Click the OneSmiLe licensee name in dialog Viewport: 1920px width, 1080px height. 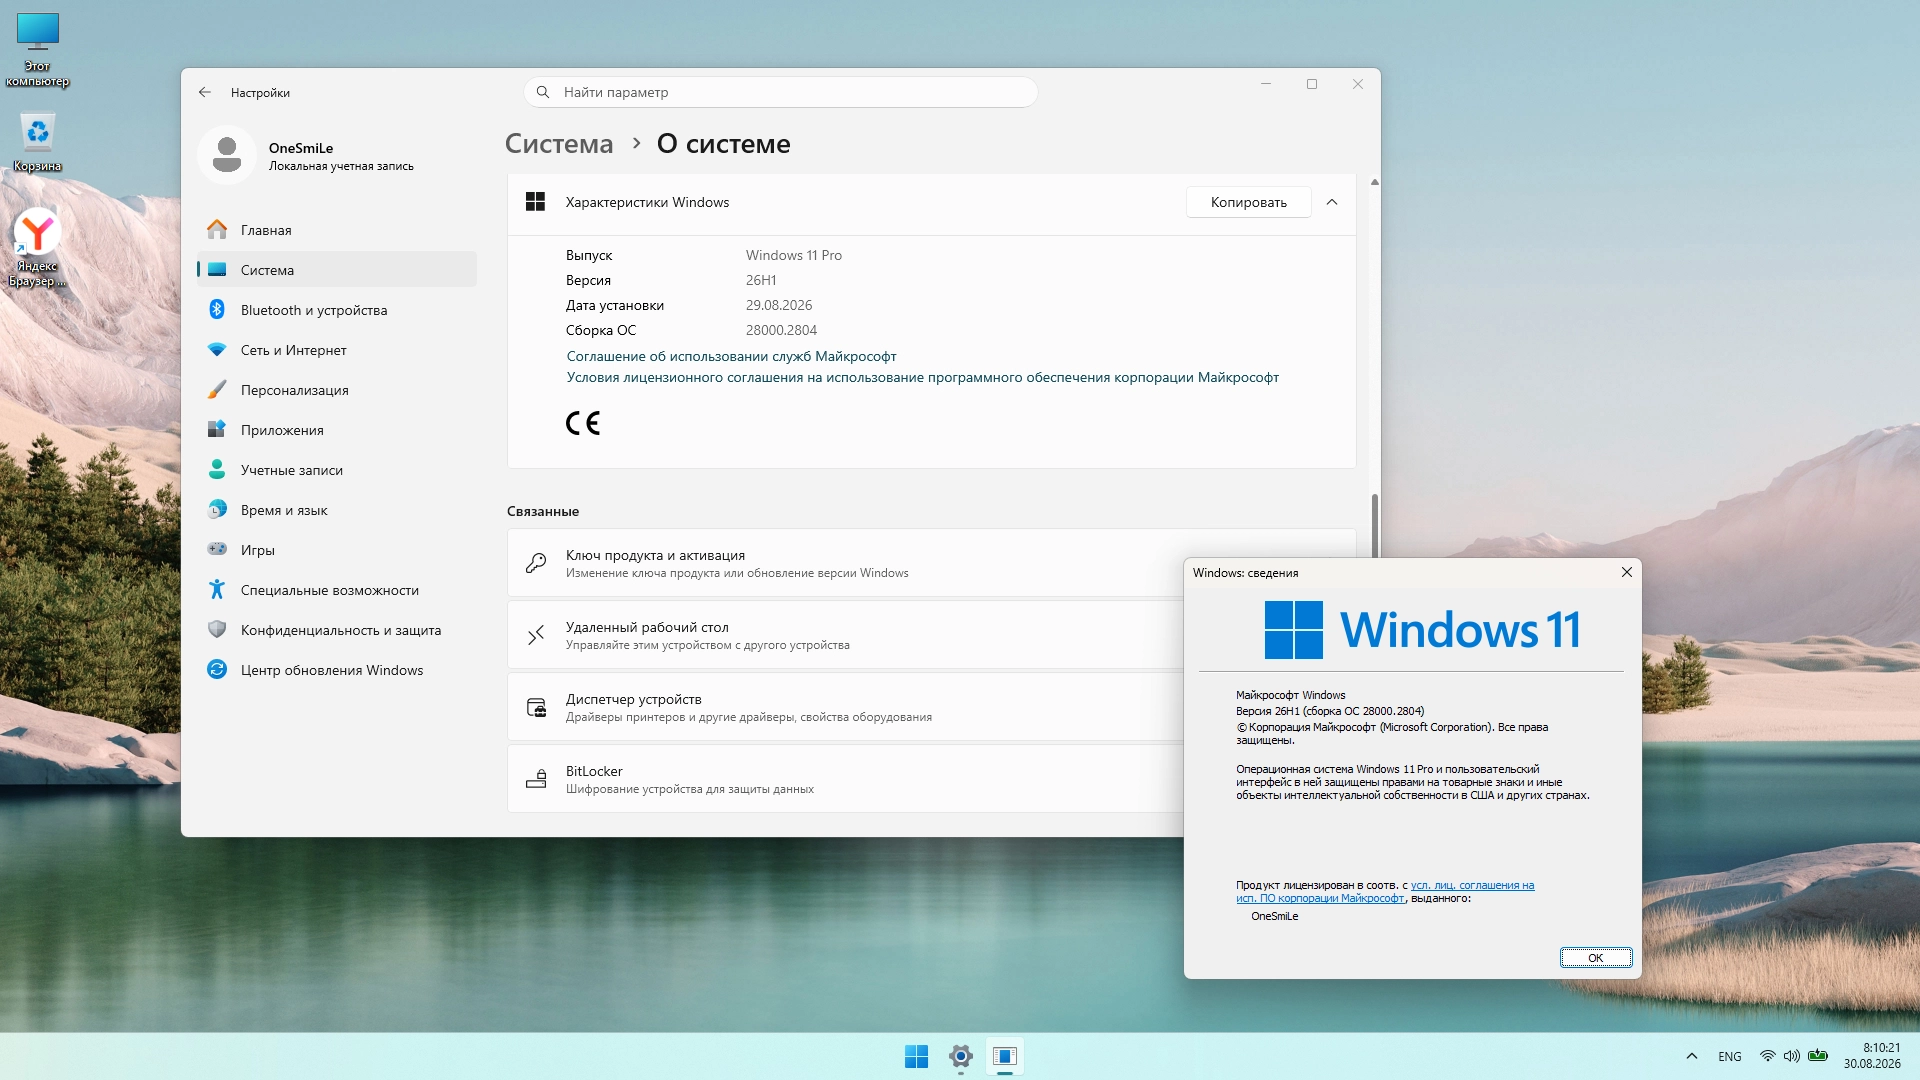point(1275,916)
